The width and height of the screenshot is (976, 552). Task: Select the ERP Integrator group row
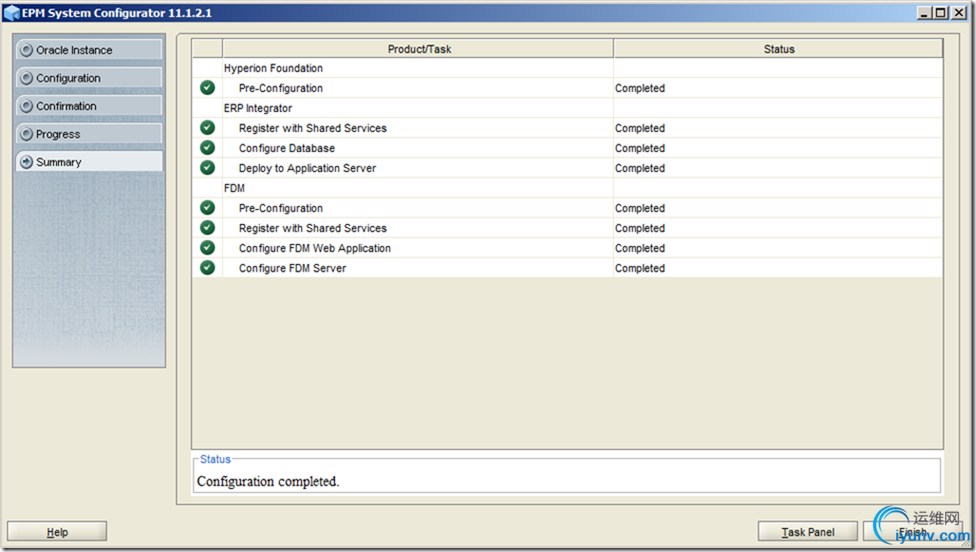click(567, 108)
